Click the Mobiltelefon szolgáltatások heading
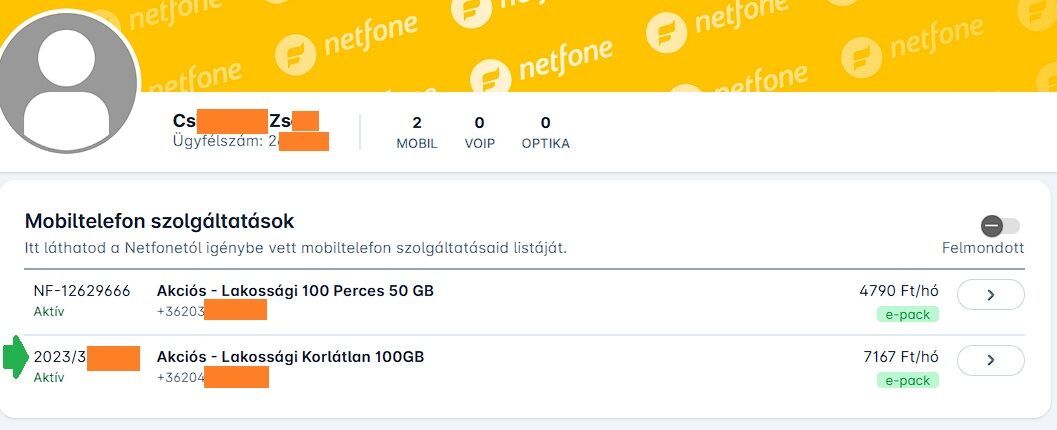 pyautogui.click(x=159, y=221)
